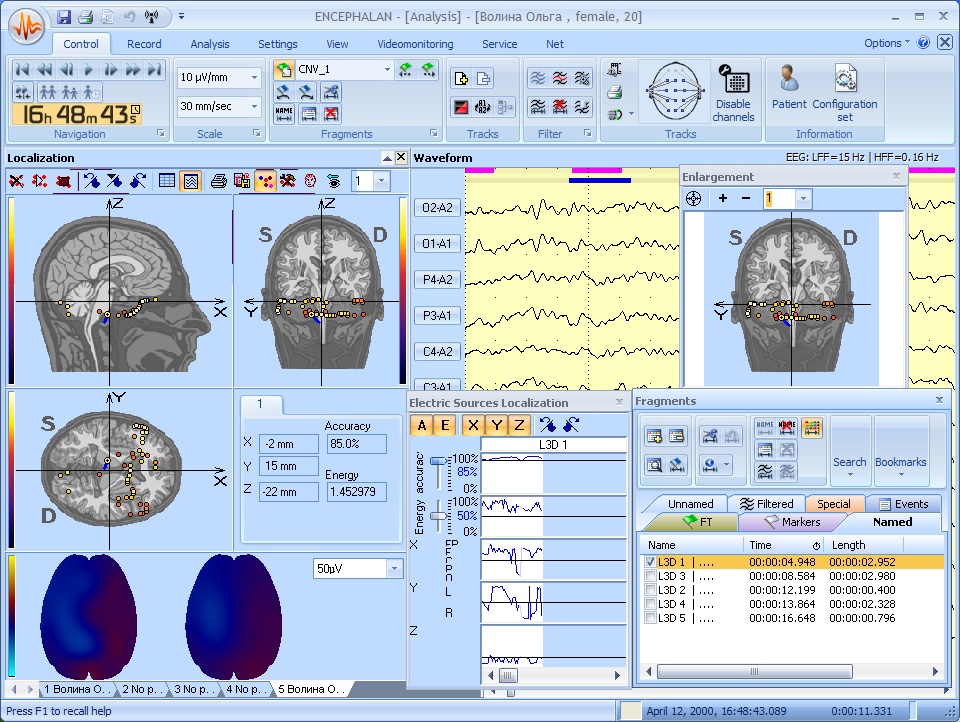Toggle the X coordinate button
Image resolution: width=960 pixels, height=722 pixels.
click(x=473, y=425)
